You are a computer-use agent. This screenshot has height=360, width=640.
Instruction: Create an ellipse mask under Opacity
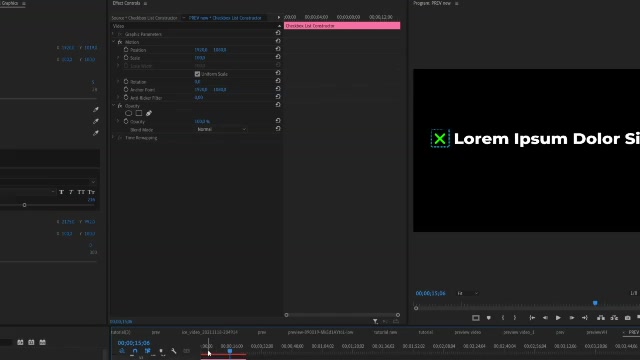(x=129, y=113)
